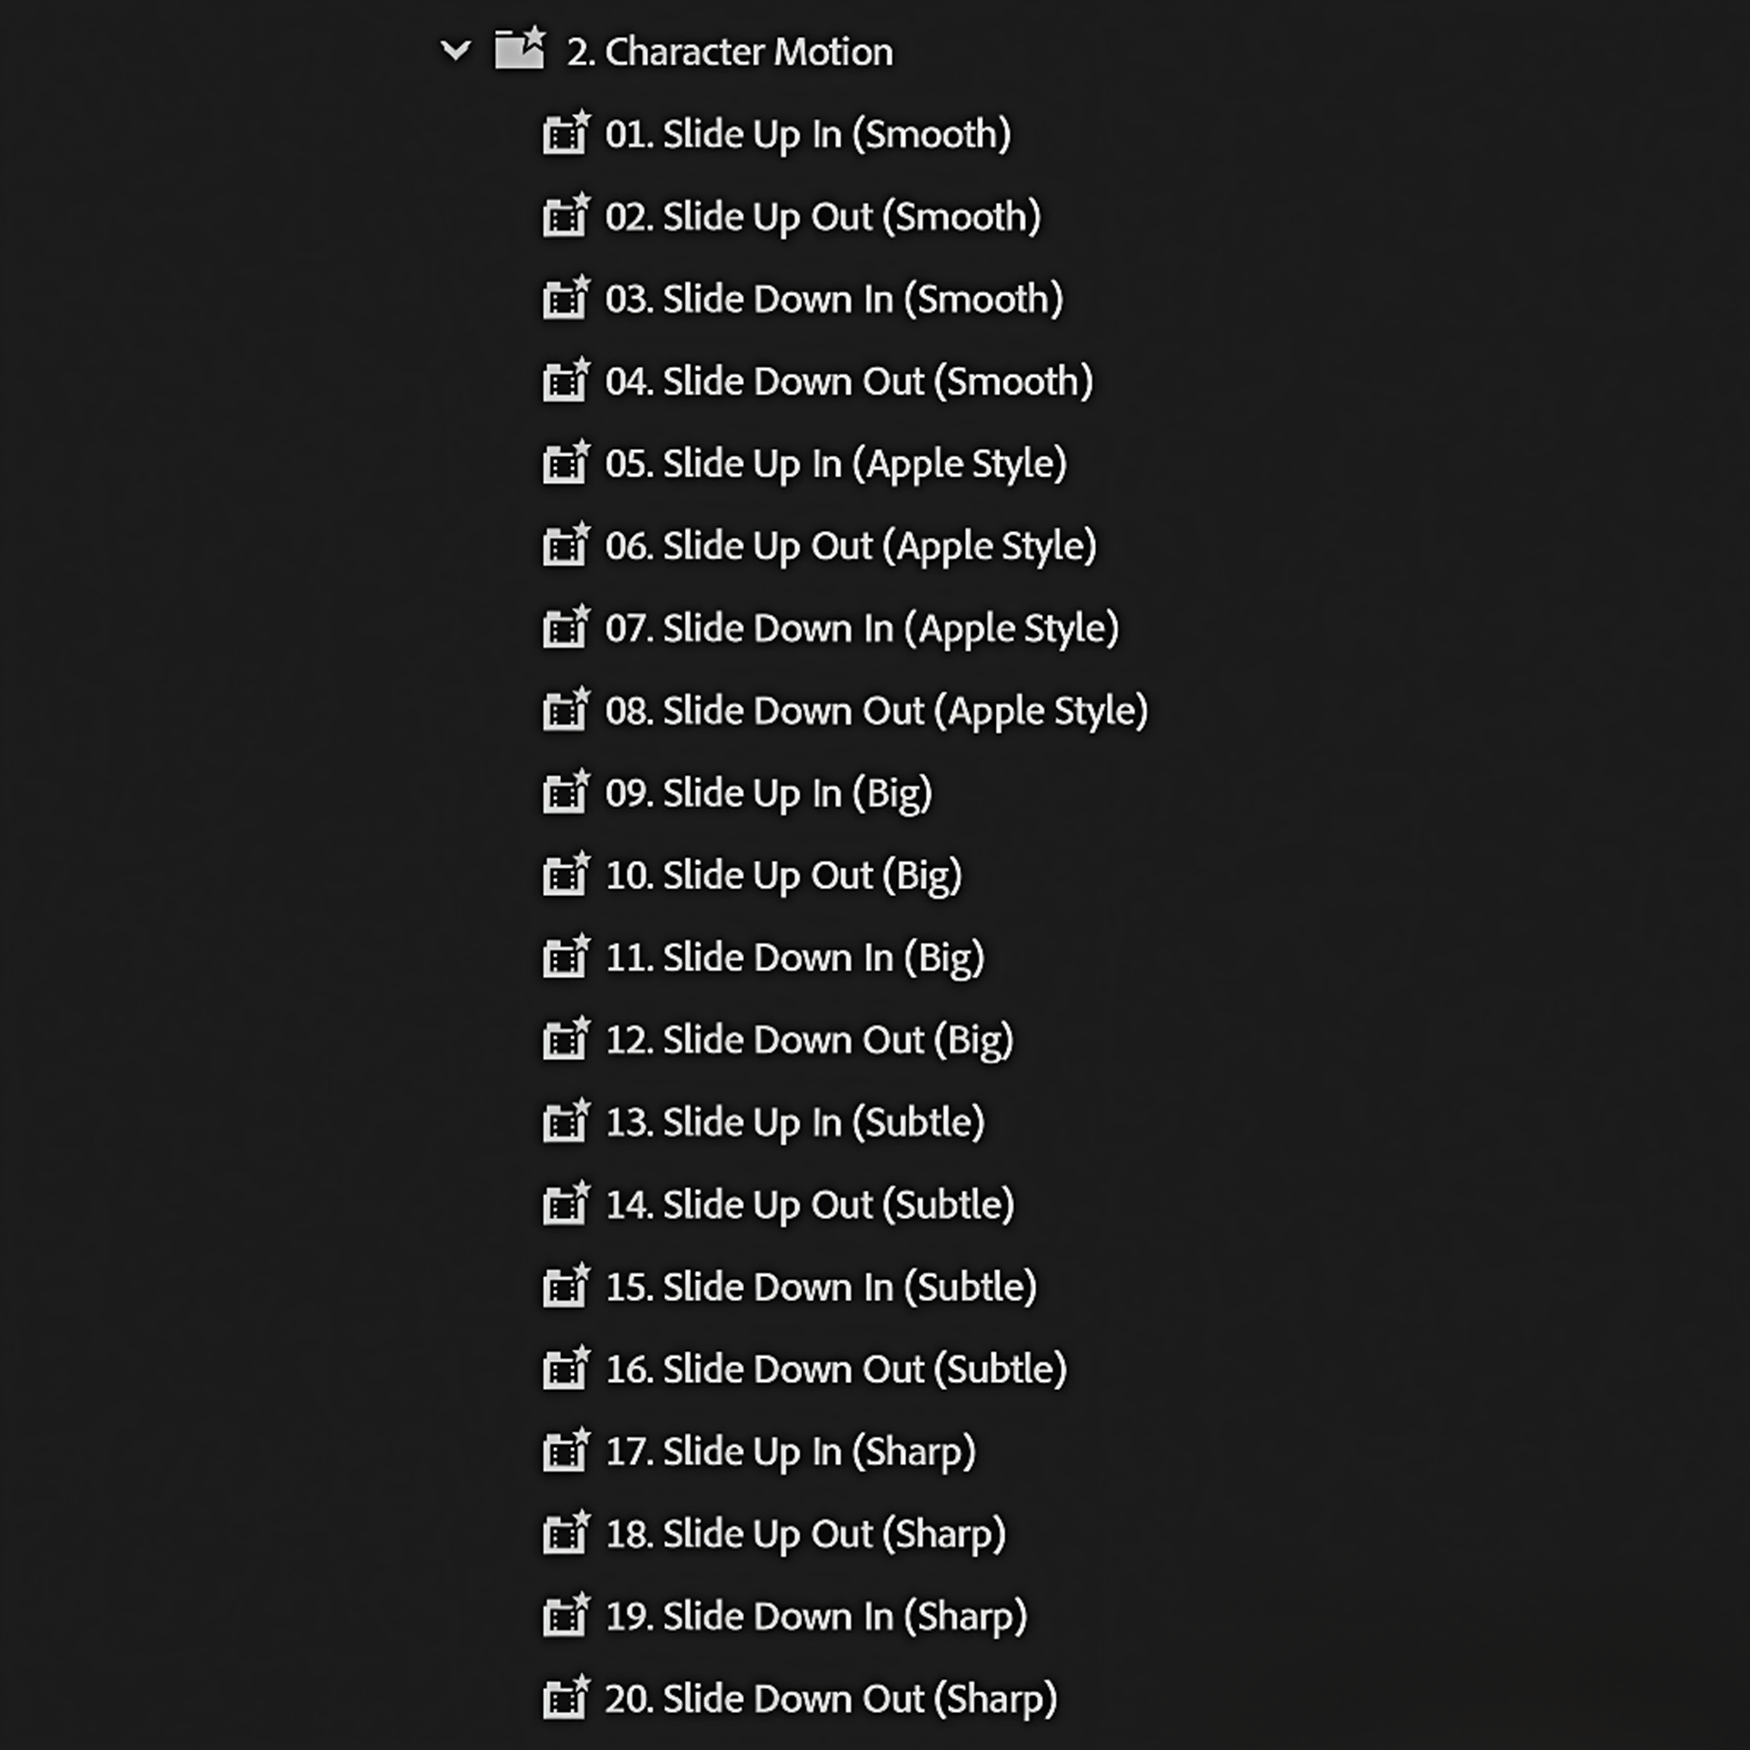Click the composition icon for 09. Slide Up In (Big)

567,792
